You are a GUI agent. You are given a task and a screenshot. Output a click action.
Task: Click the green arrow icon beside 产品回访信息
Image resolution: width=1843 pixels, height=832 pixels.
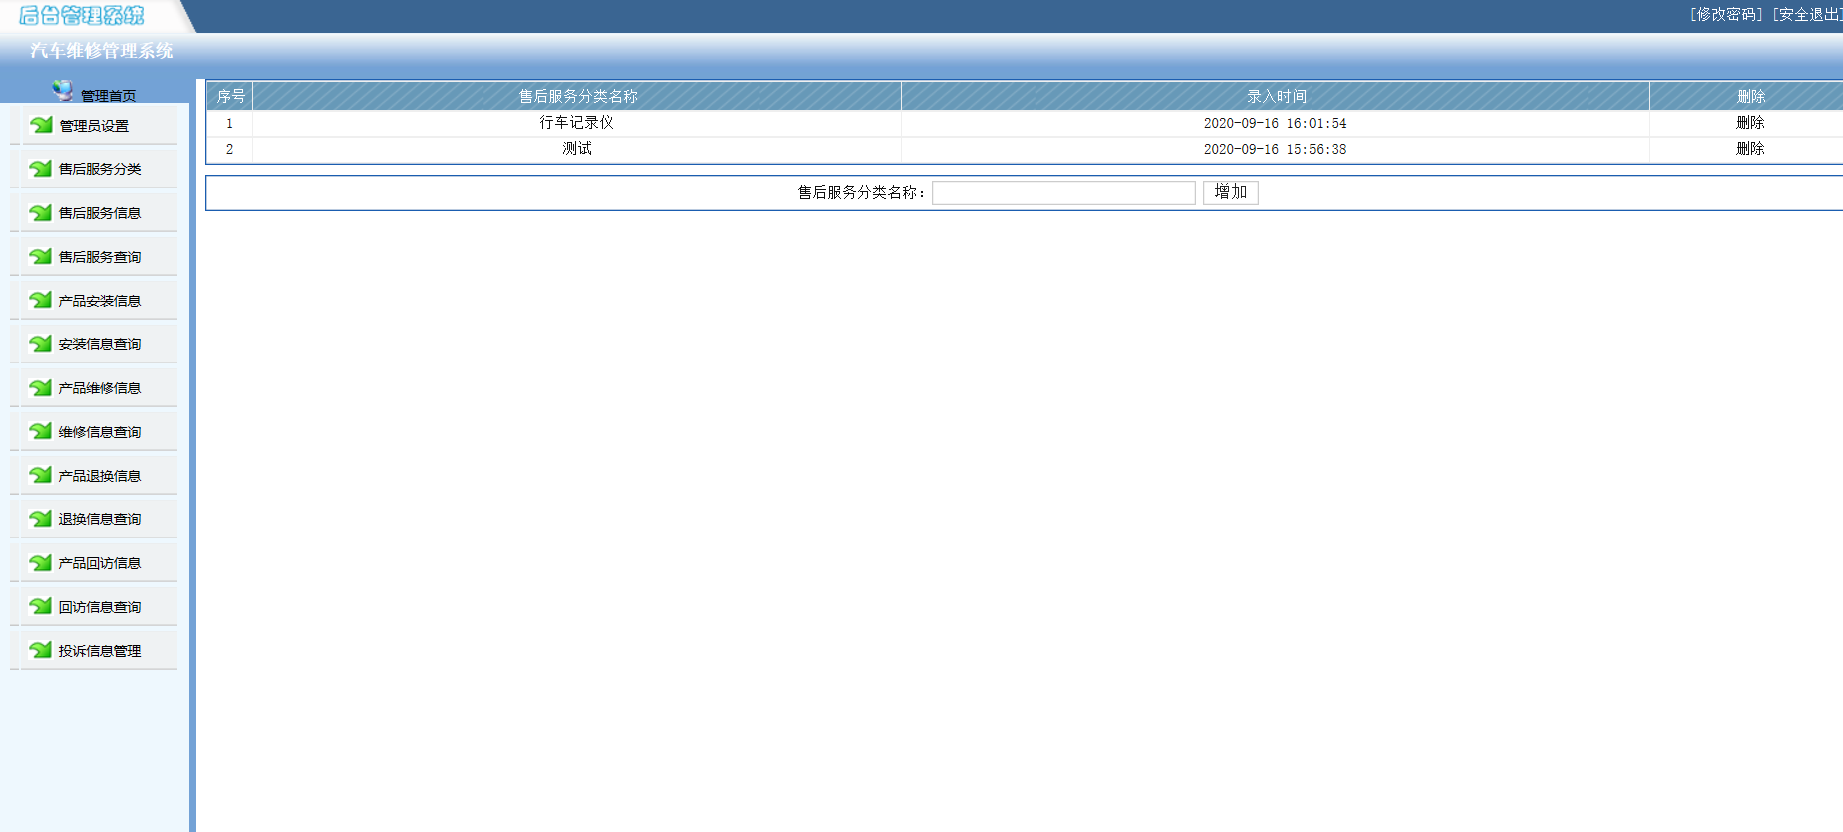41,562
